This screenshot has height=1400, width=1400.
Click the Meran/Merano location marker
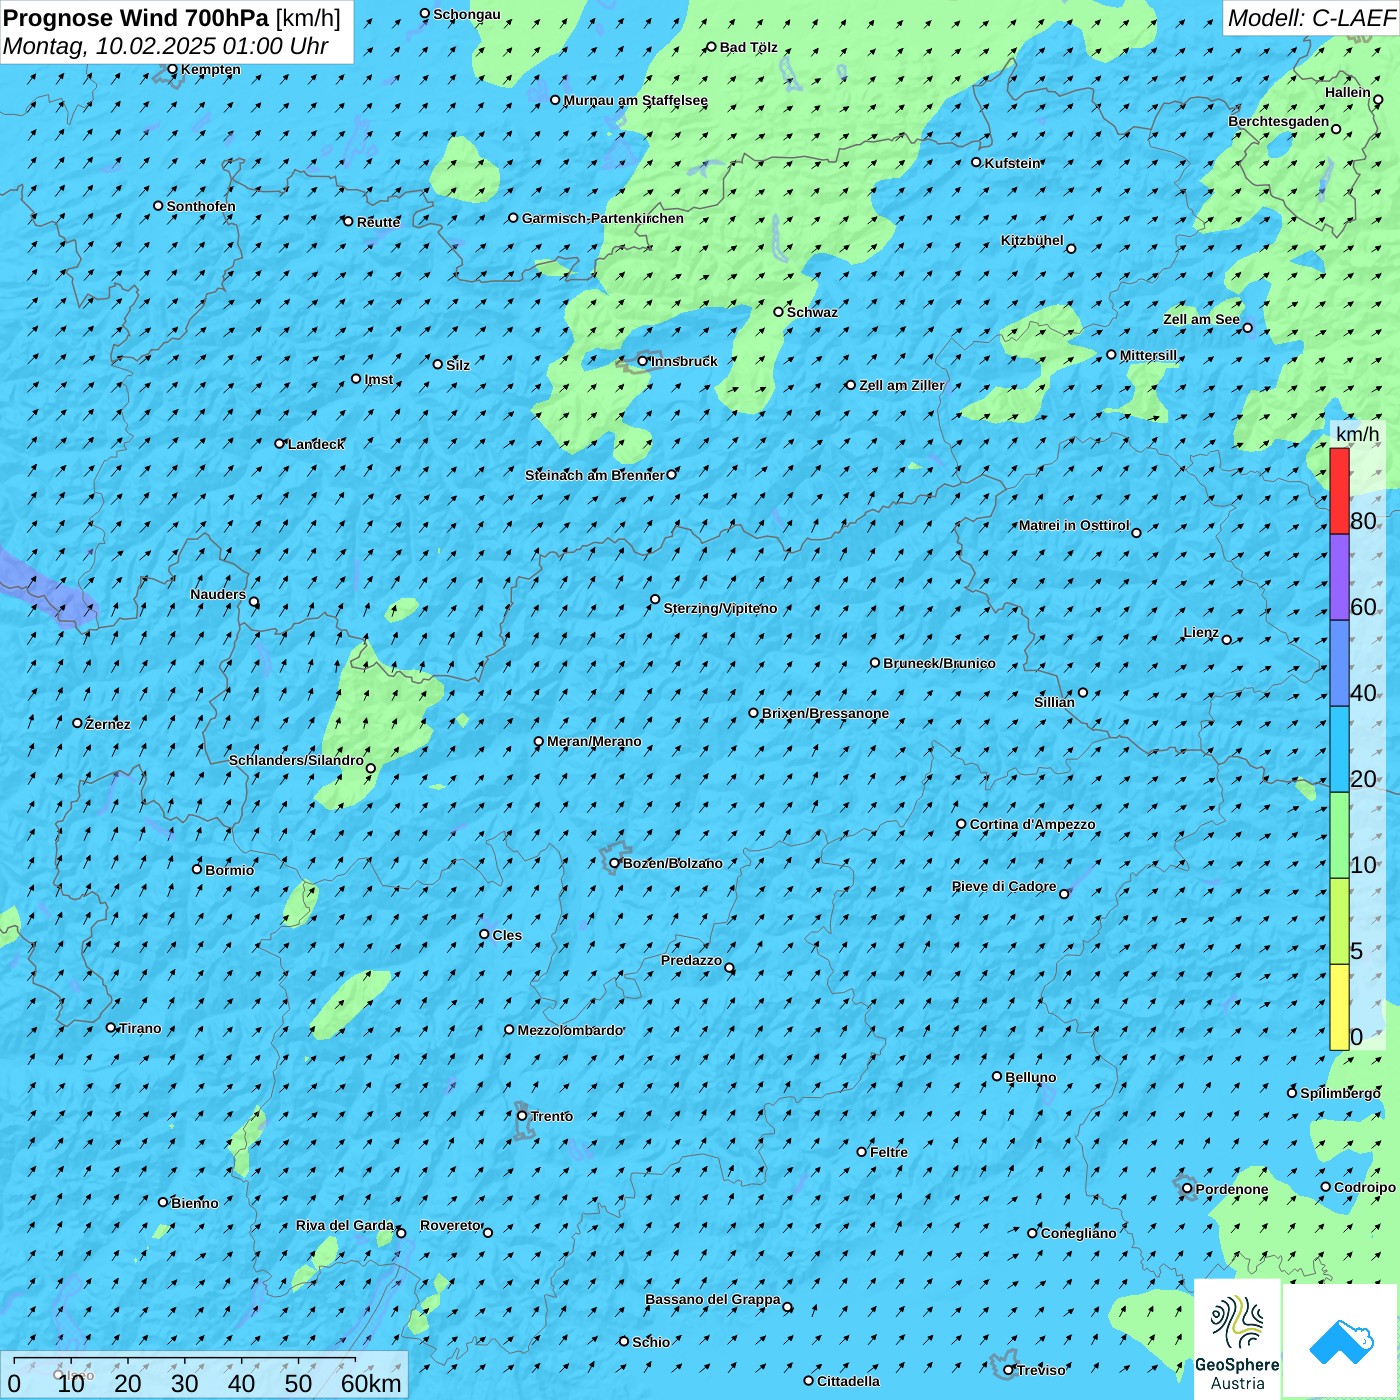539,741
